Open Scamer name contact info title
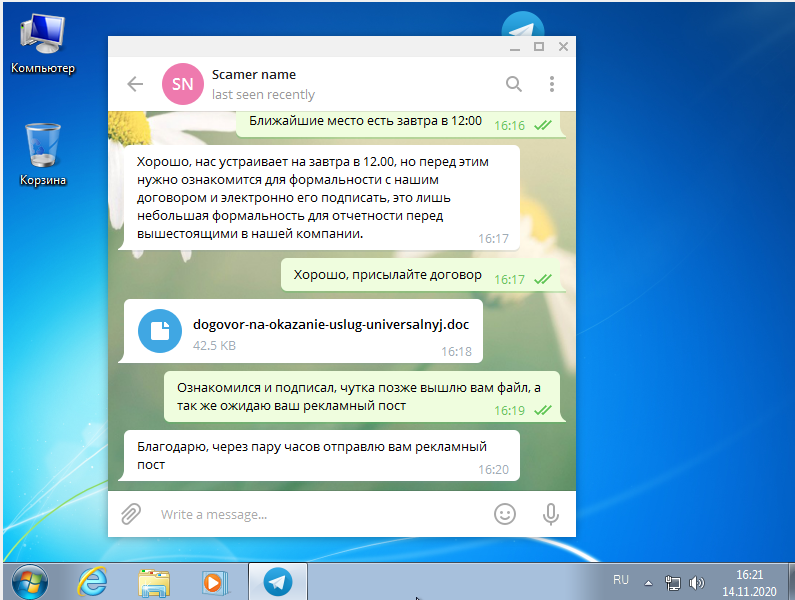This screenshot has height=600, width=795. [x=254, y=75]
